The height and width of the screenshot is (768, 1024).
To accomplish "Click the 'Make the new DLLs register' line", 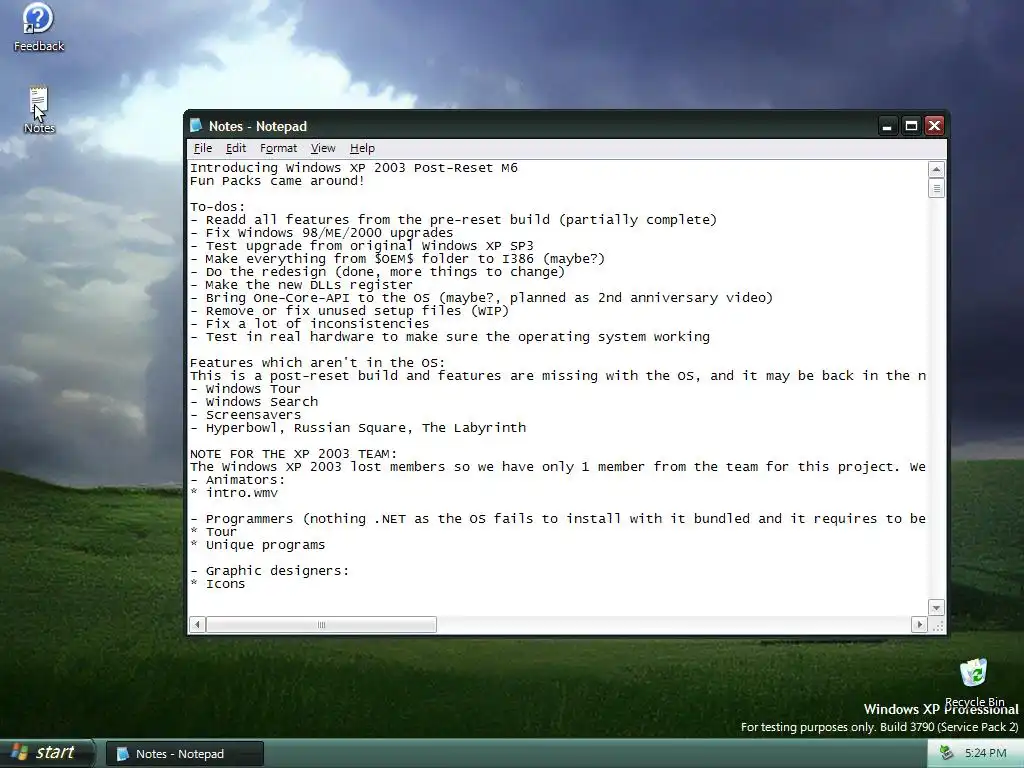I will [x=301, y=285].
